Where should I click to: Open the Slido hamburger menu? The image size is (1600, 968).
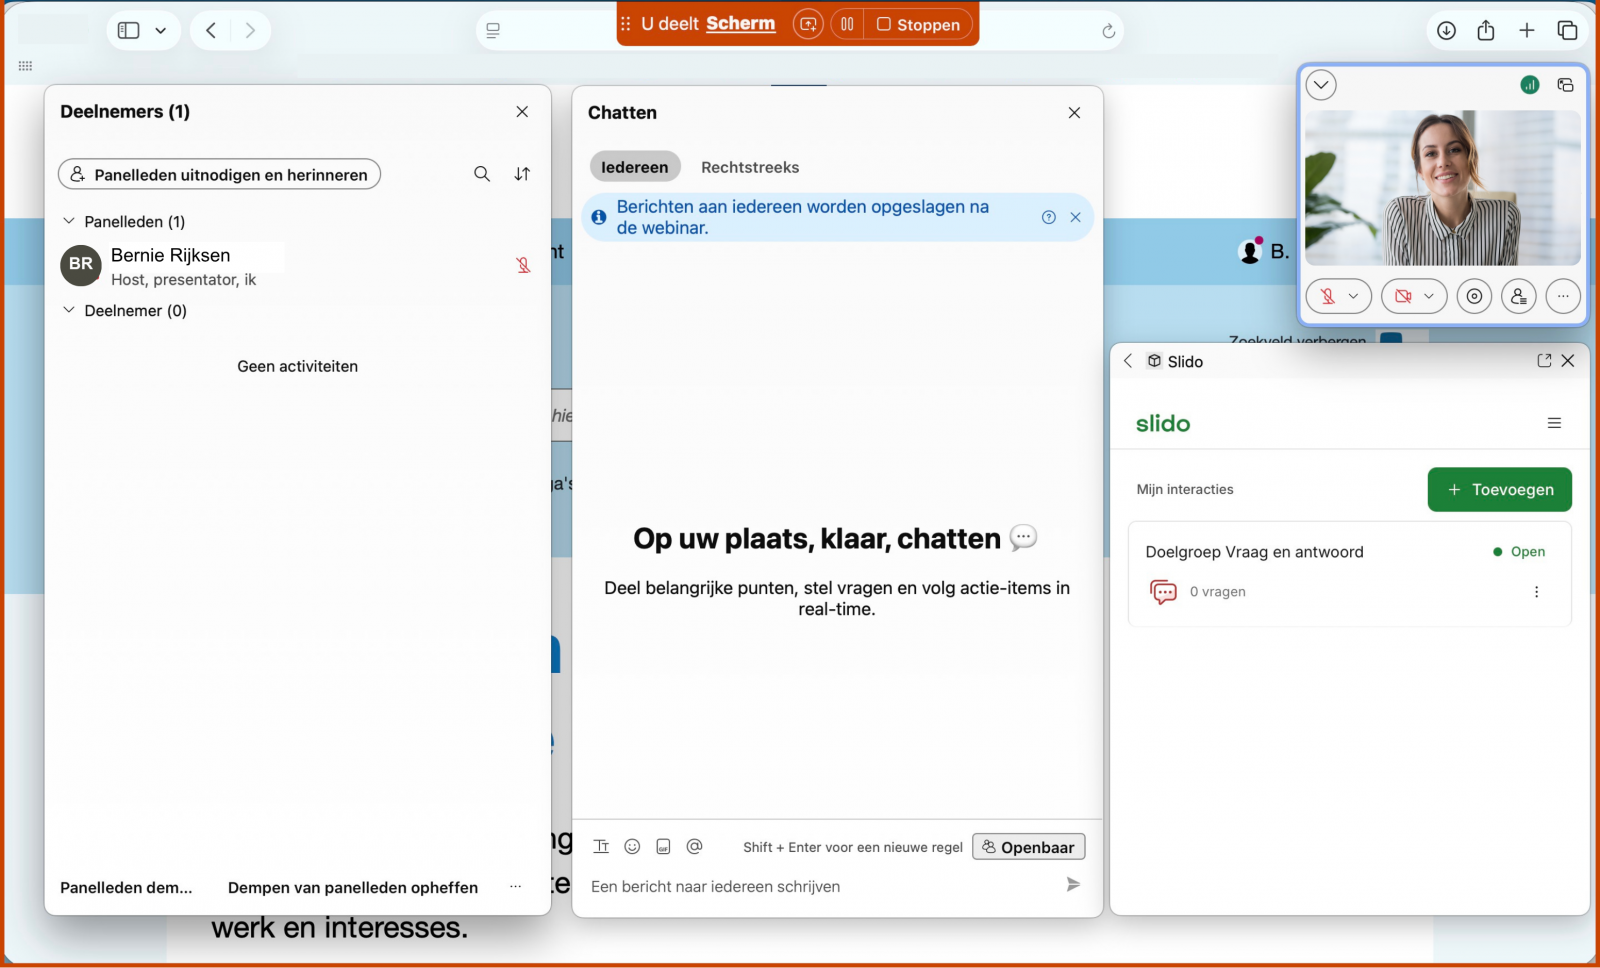click(1554, 423)
